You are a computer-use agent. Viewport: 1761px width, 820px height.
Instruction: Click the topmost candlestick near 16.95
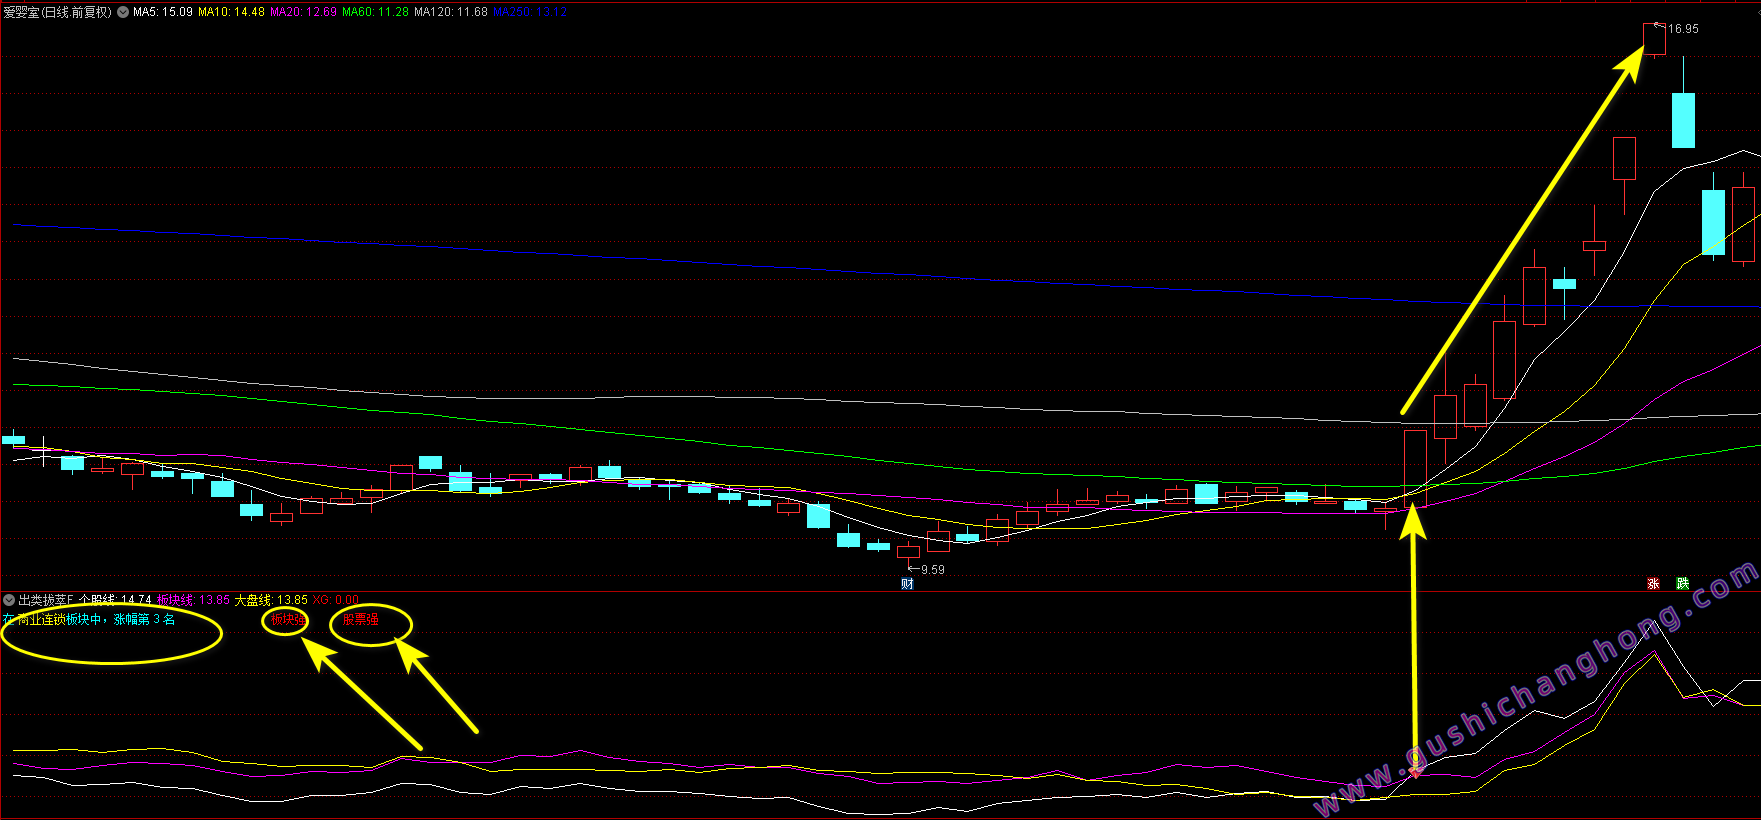(1654, 39)
